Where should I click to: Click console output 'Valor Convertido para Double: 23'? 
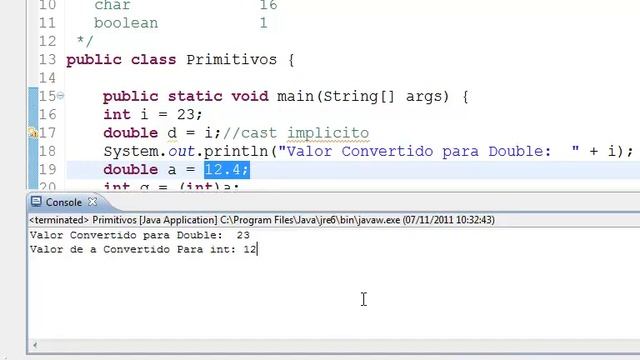pyautogui.click(x=140, y=235)
